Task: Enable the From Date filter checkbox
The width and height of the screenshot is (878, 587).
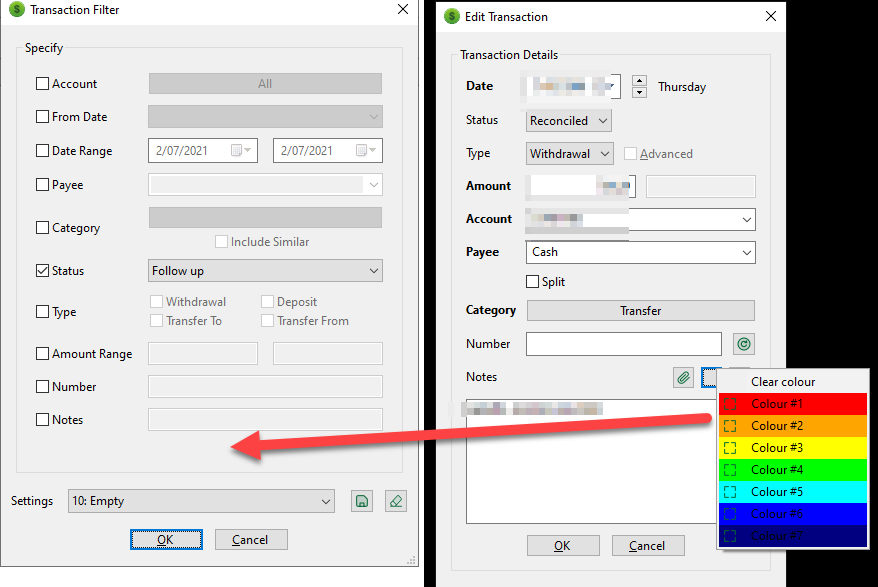Action: (42, 117)
